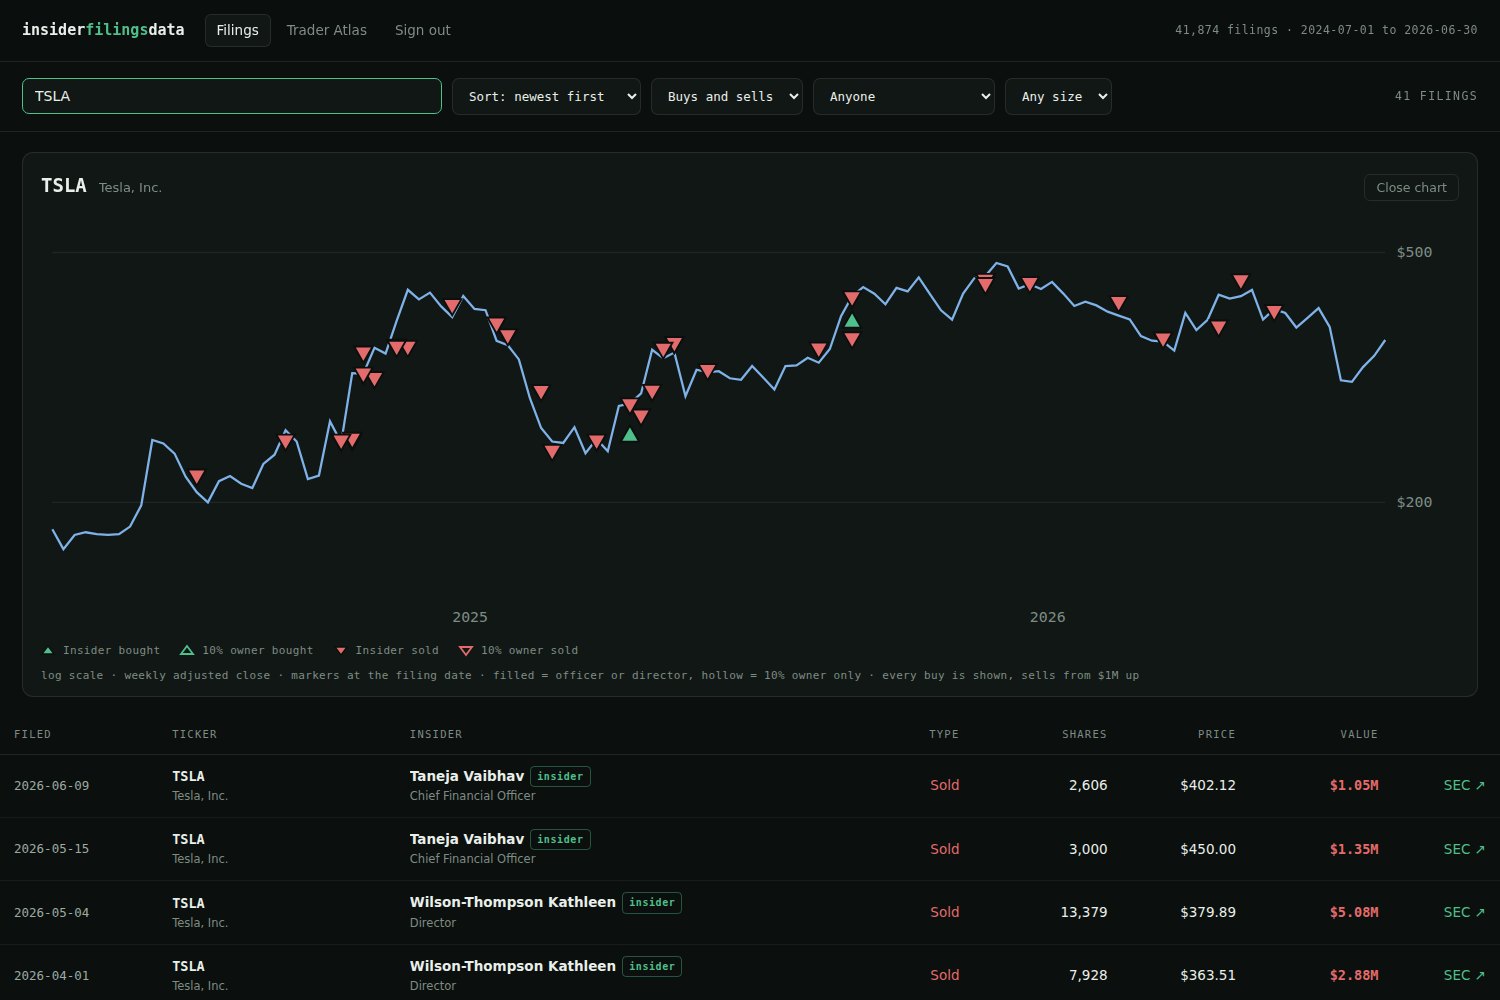Click Wilson-Thompson Kathleen in the 2026-04-01 row
1500x1000 pixels.
click(x=513, y=966)
